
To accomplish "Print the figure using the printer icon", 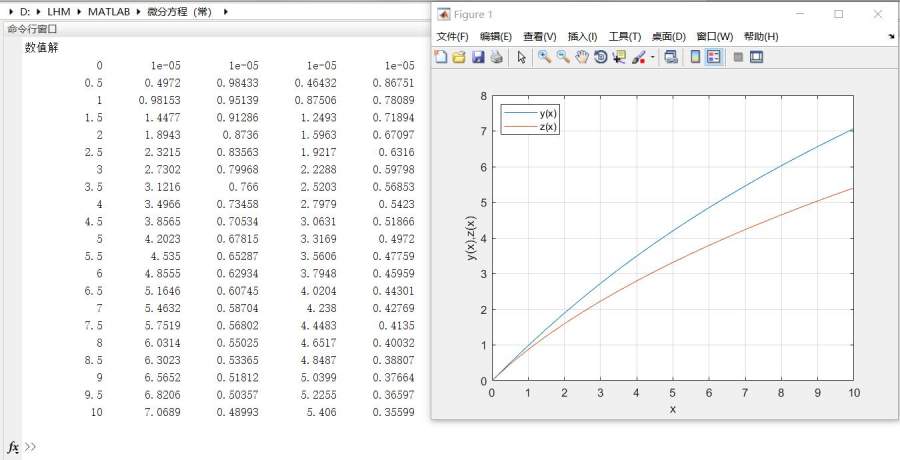I will click(x=496, y=57).
